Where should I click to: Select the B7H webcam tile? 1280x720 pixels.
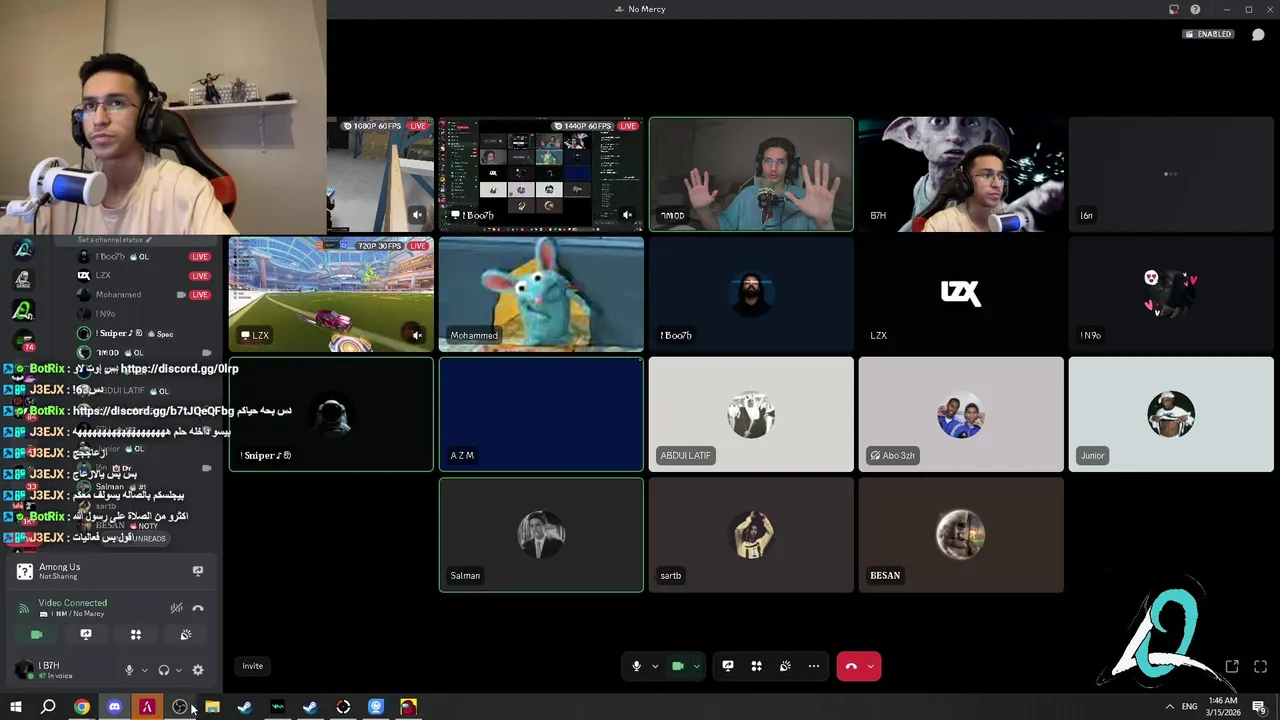pyautogui.click(x=961, y=174)
